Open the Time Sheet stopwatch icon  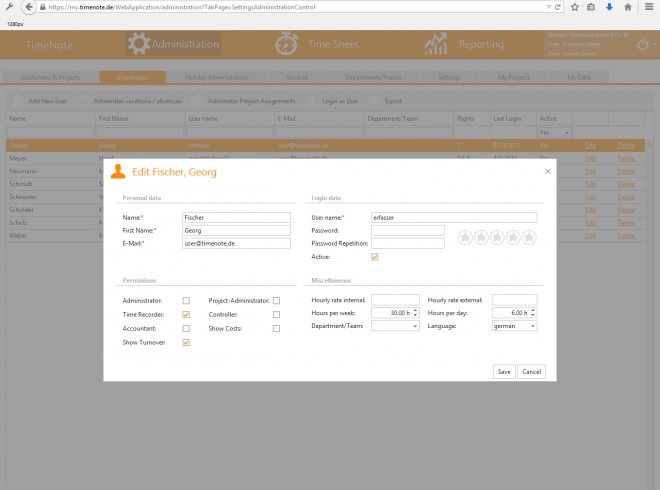pos(289,45)
